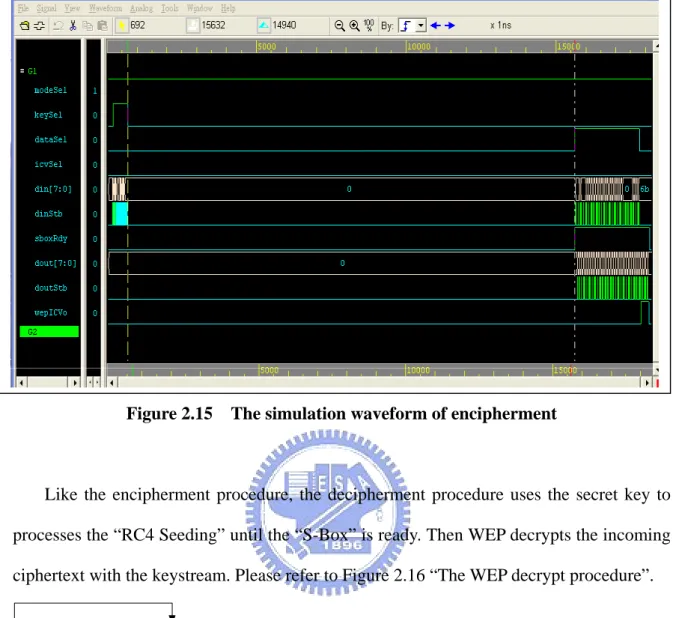This screenshot has width=673, height=618.
Task: Open the Window menu
Action: pyautogui.click(x=200, y=8)
